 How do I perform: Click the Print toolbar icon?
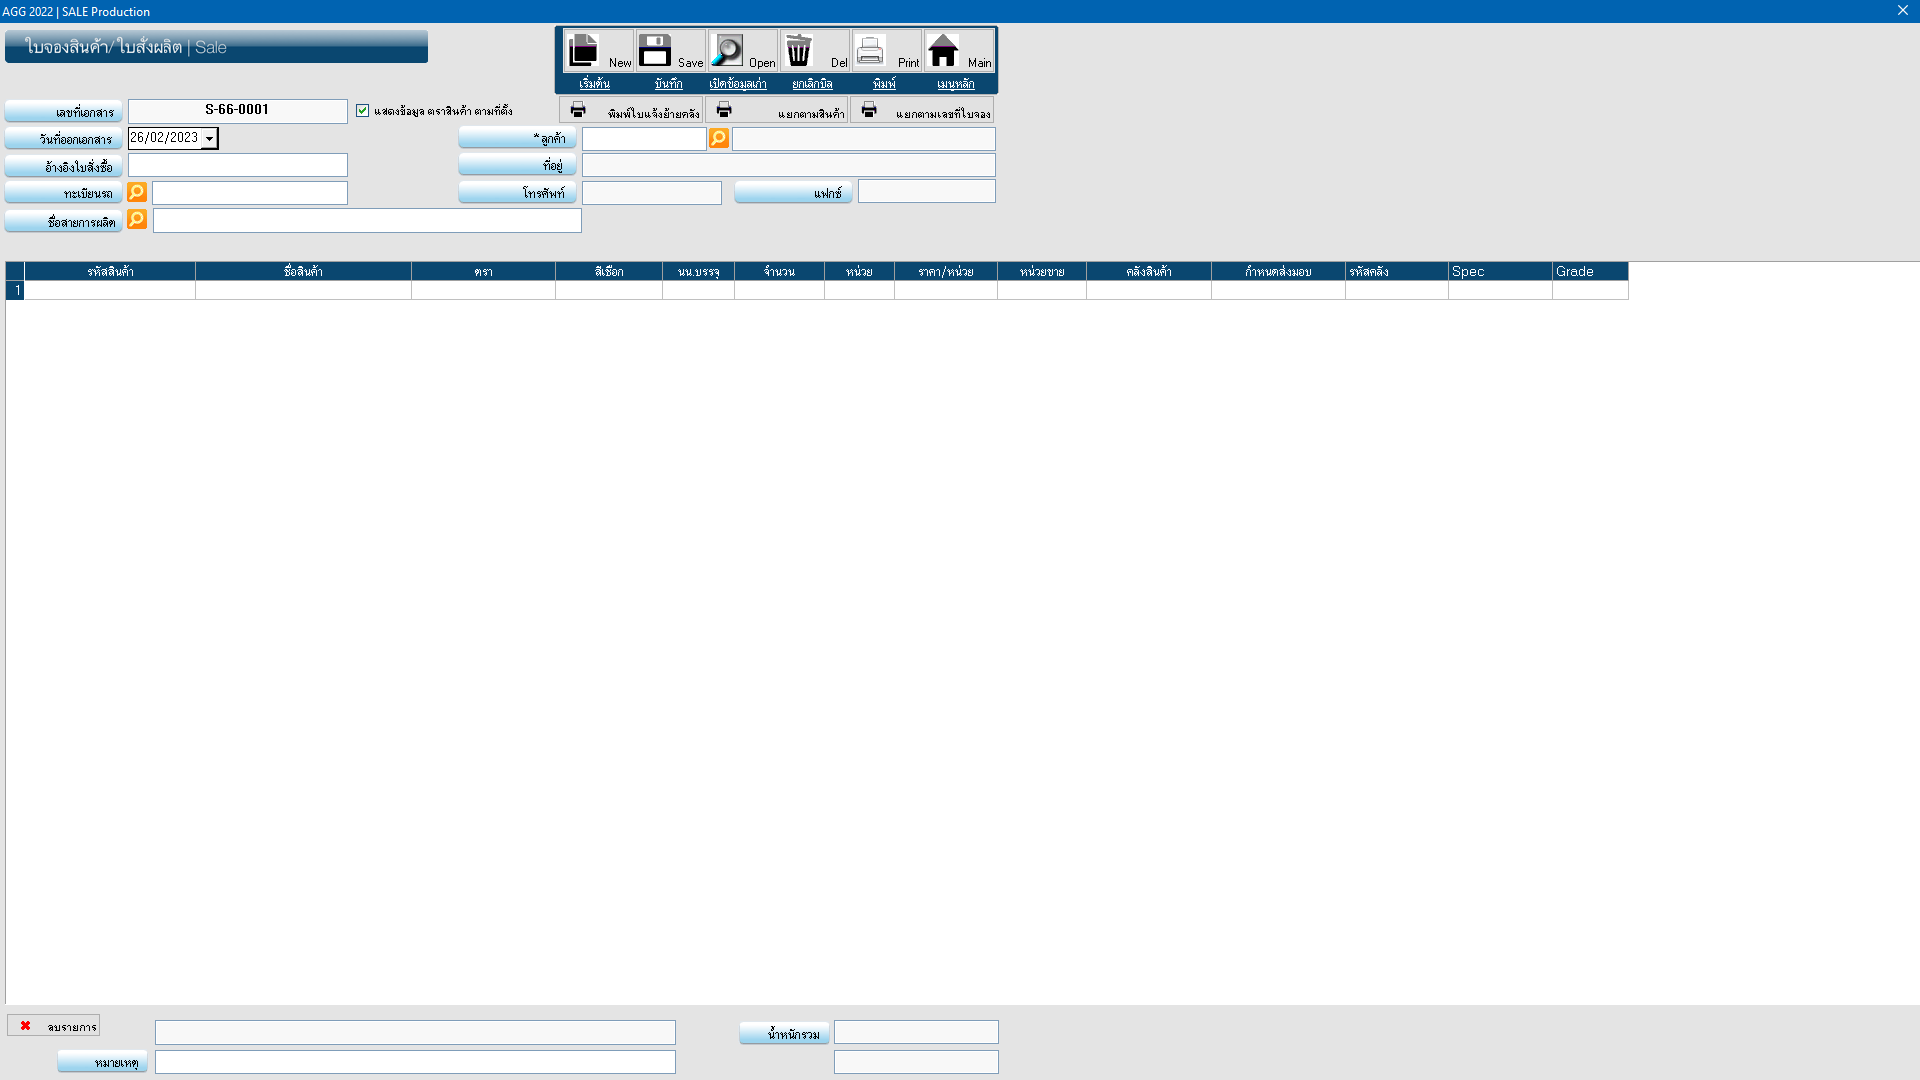click(x=871, y=50)
